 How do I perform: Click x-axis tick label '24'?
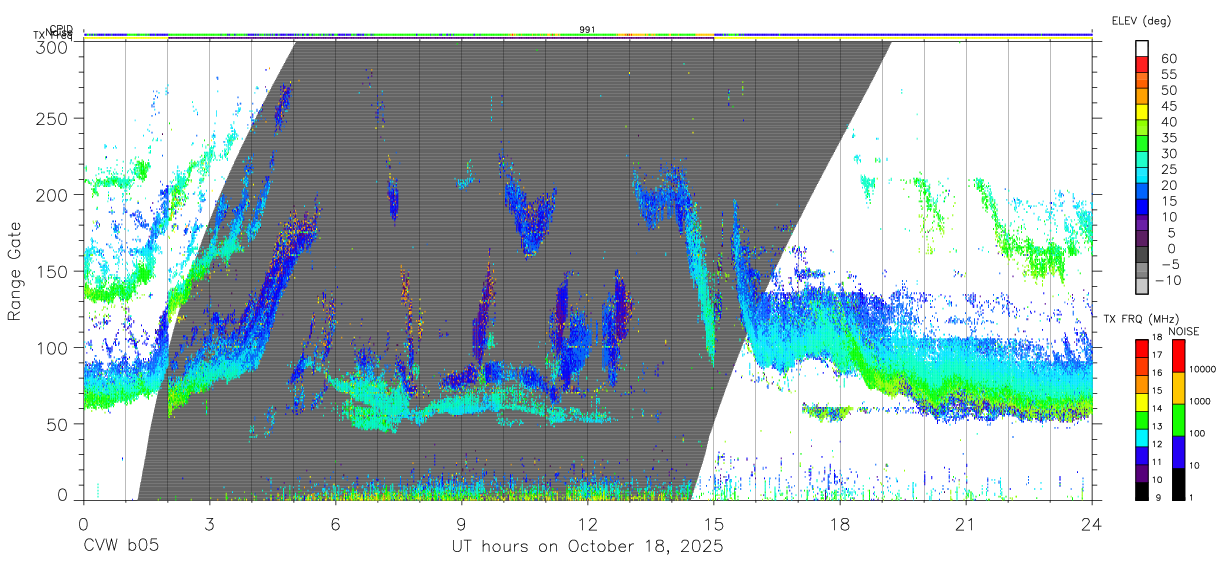click(x=1092, y=524)
